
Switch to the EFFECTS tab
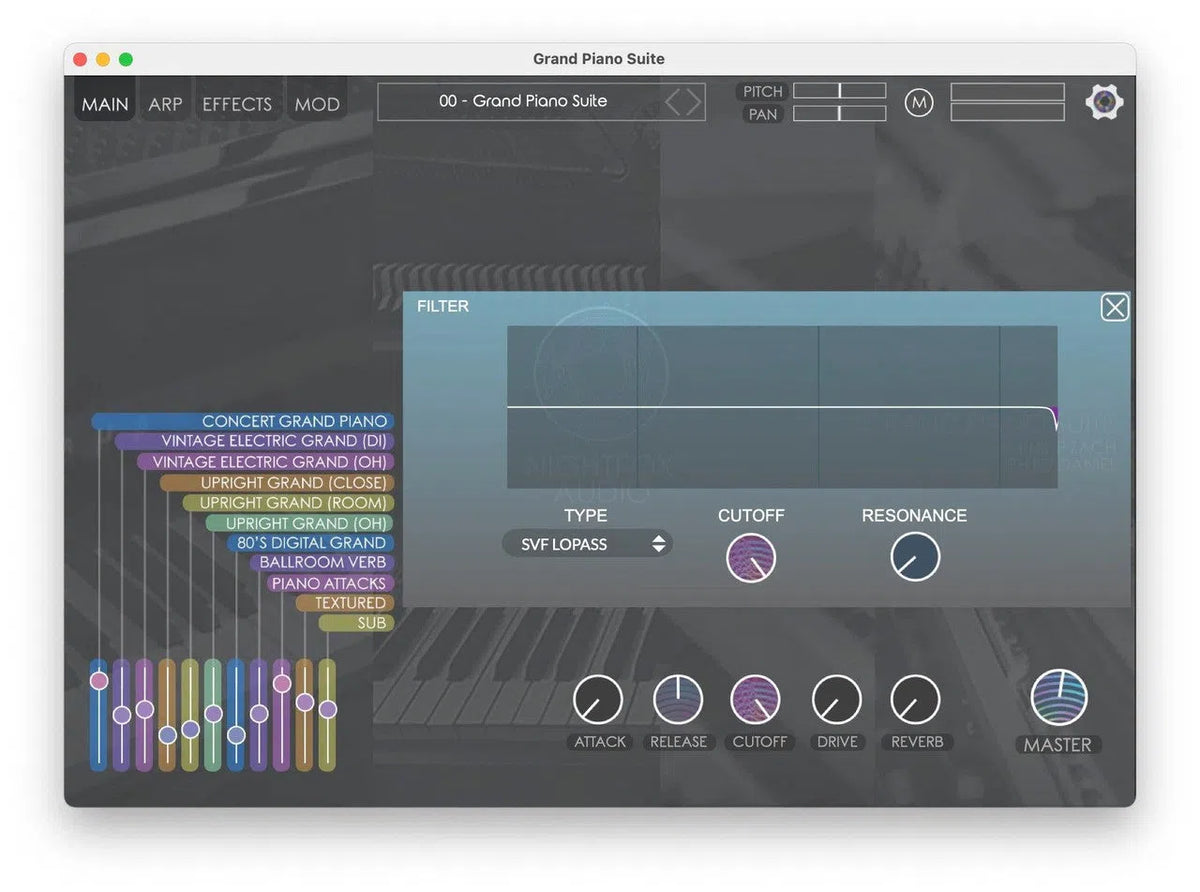(x=237, y=104)
